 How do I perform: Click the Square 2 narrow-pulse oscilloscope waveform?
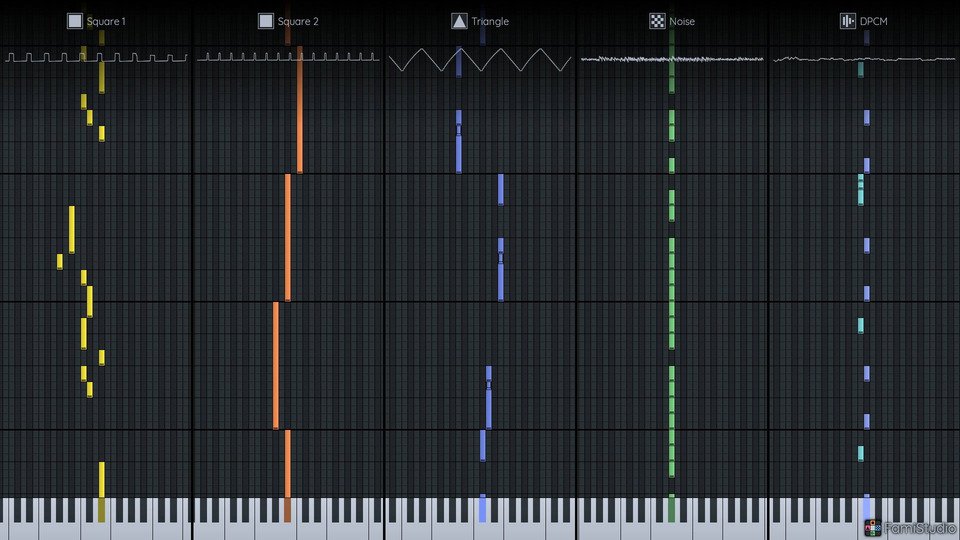click(x=288, y=57)
